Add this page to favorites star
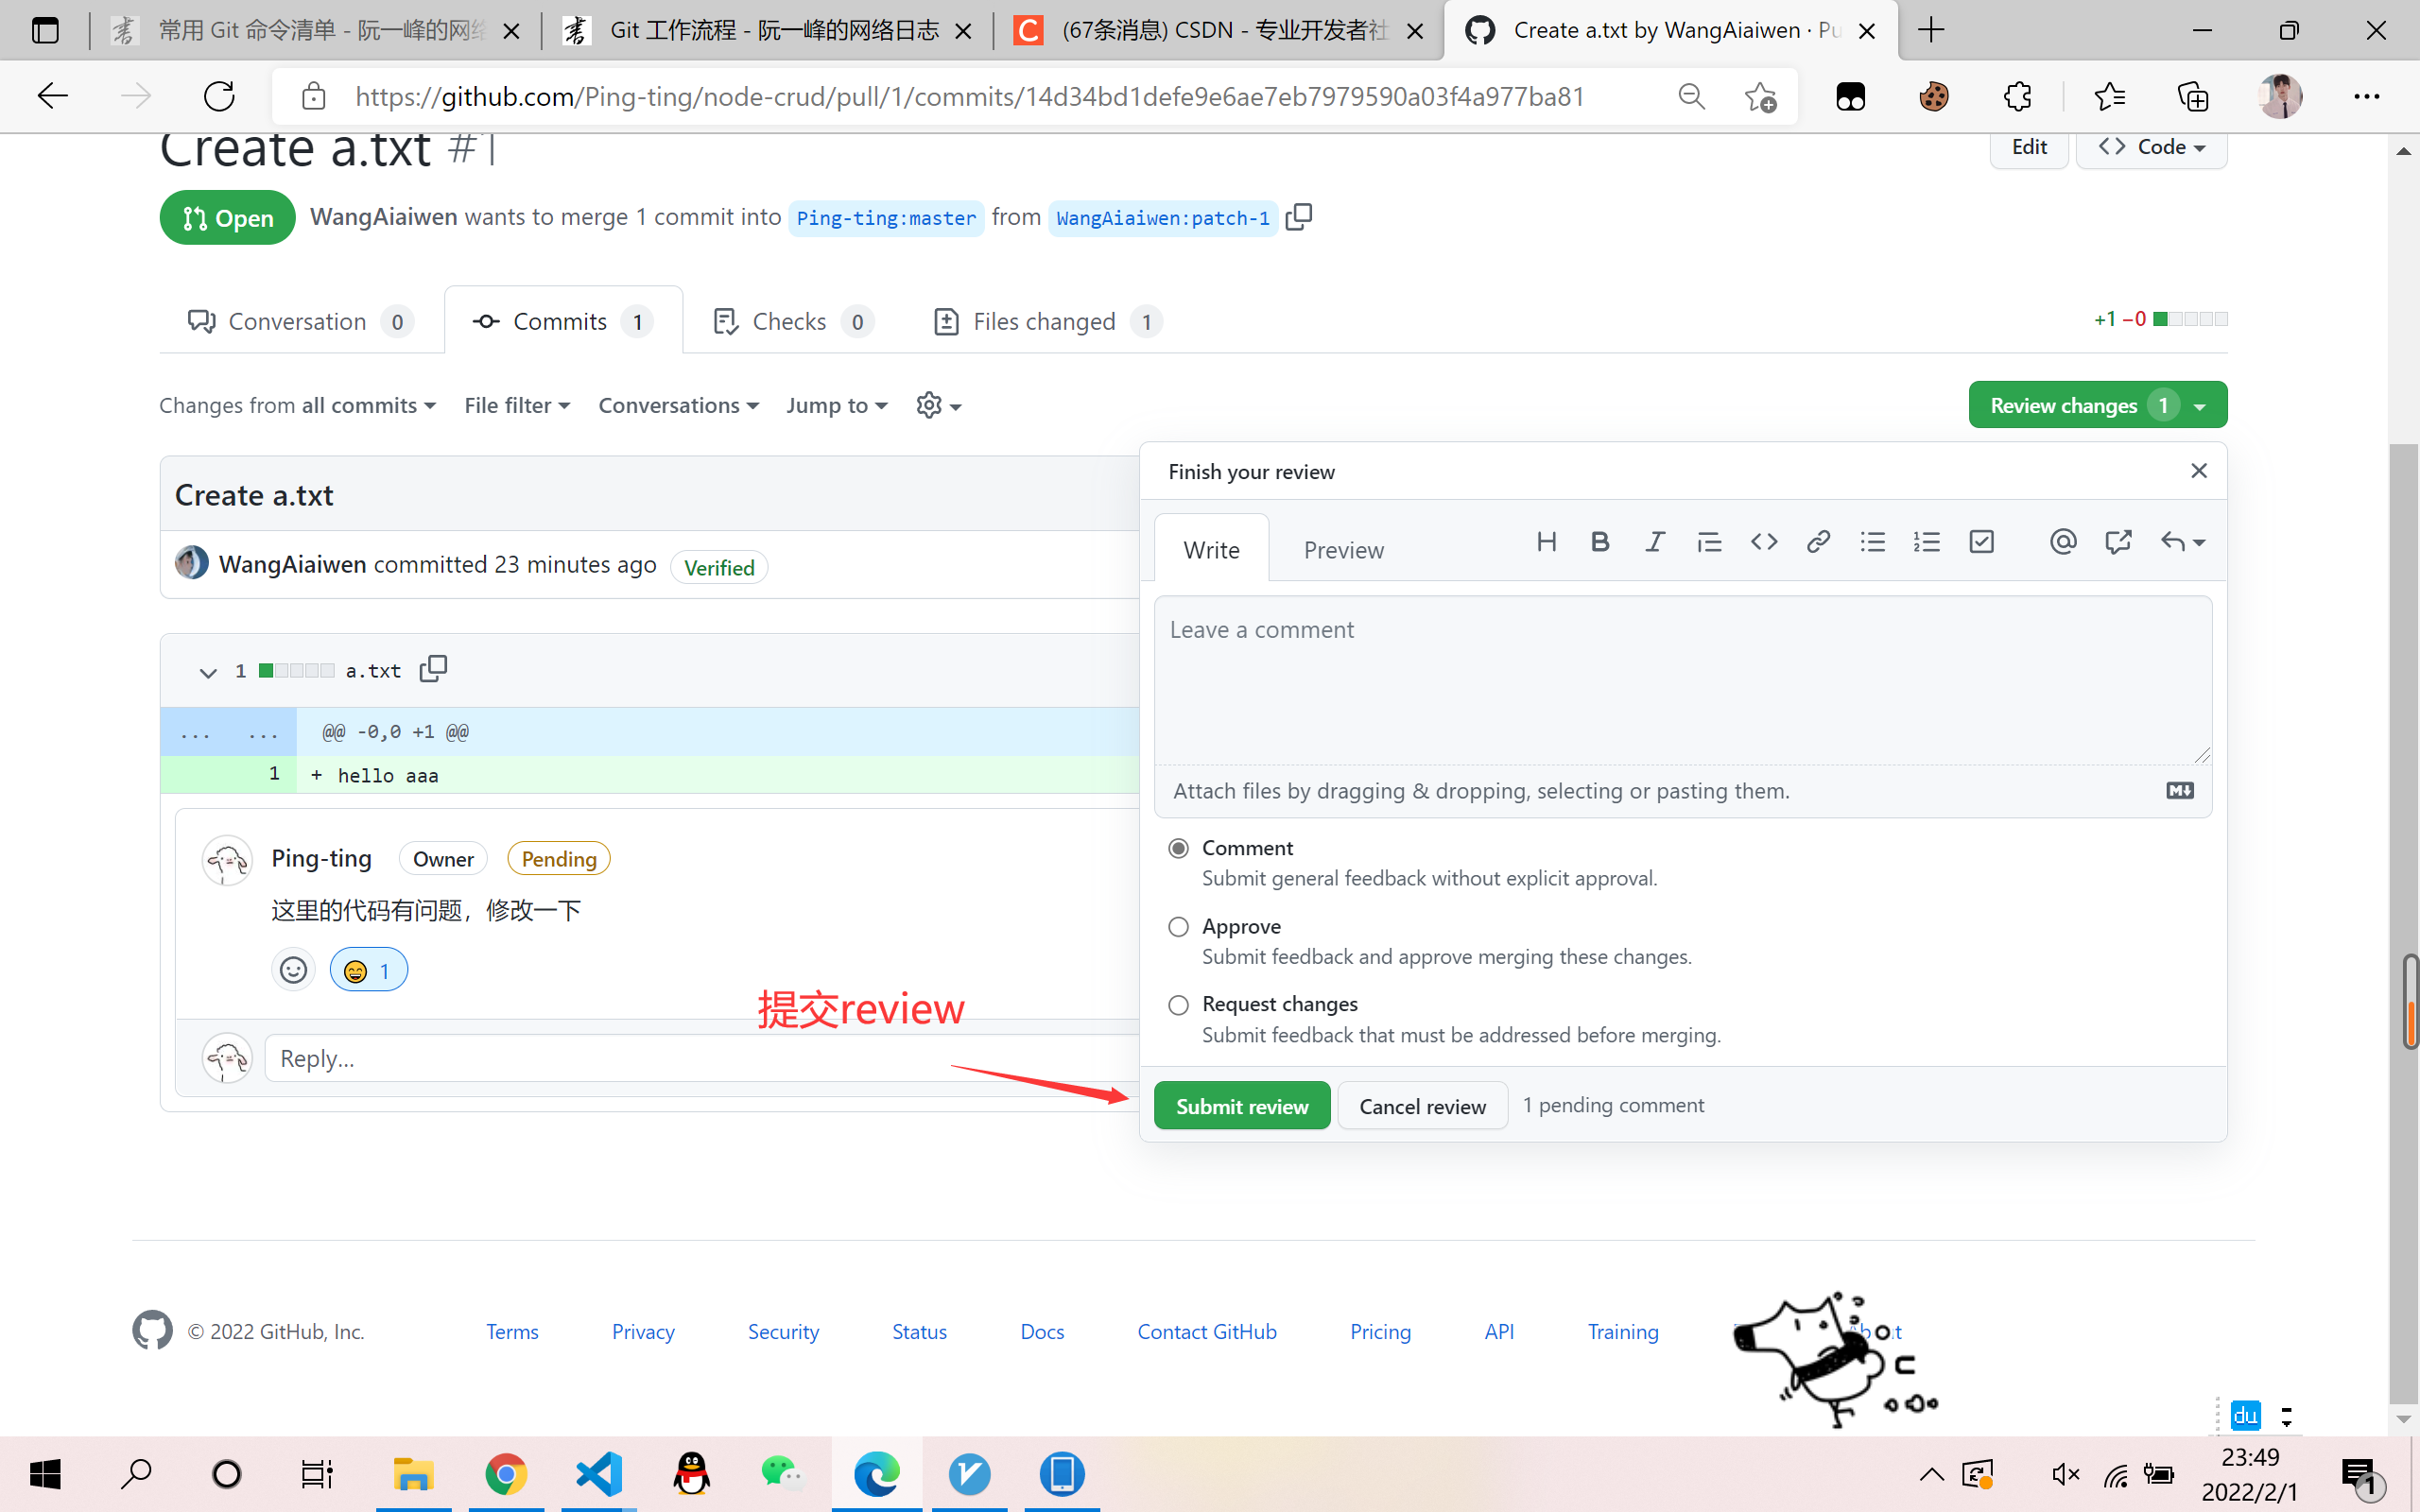 (1760, 97)
